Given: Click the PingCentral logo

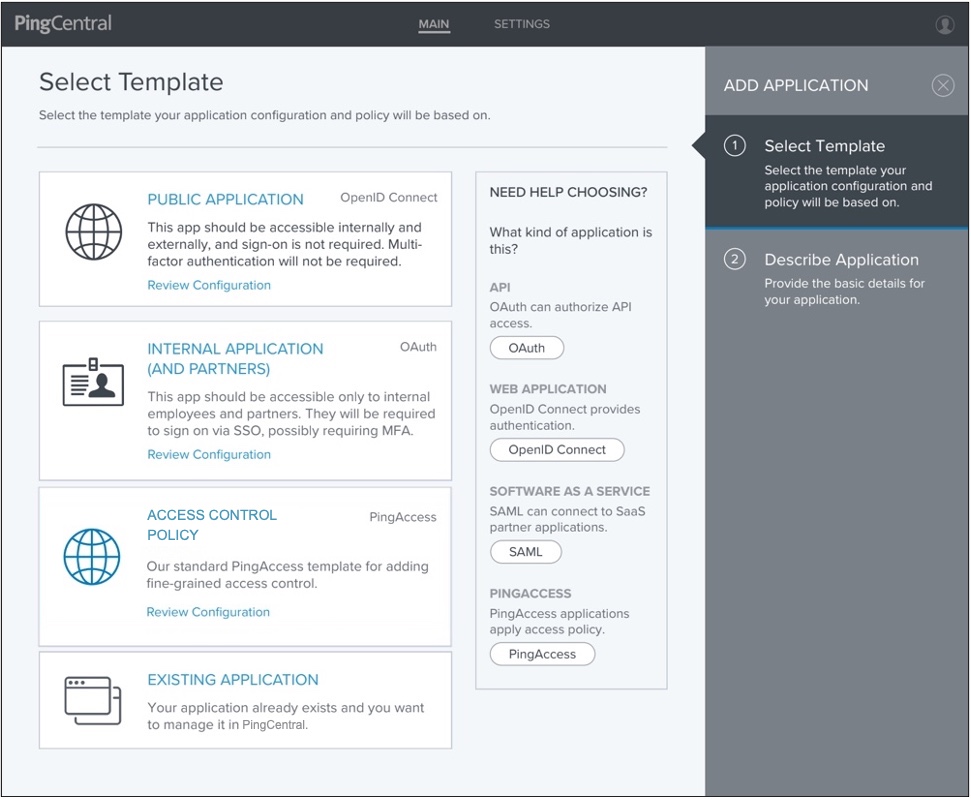Looking at the screenshot, I should 62,23.
